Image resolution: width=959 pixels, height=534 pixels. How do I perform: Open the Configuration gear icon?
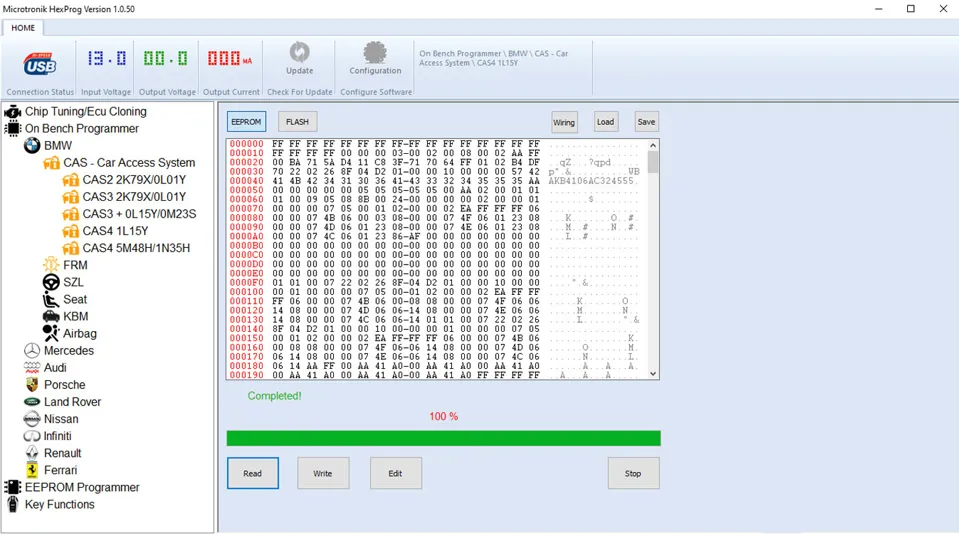click(x=375, y=53)
